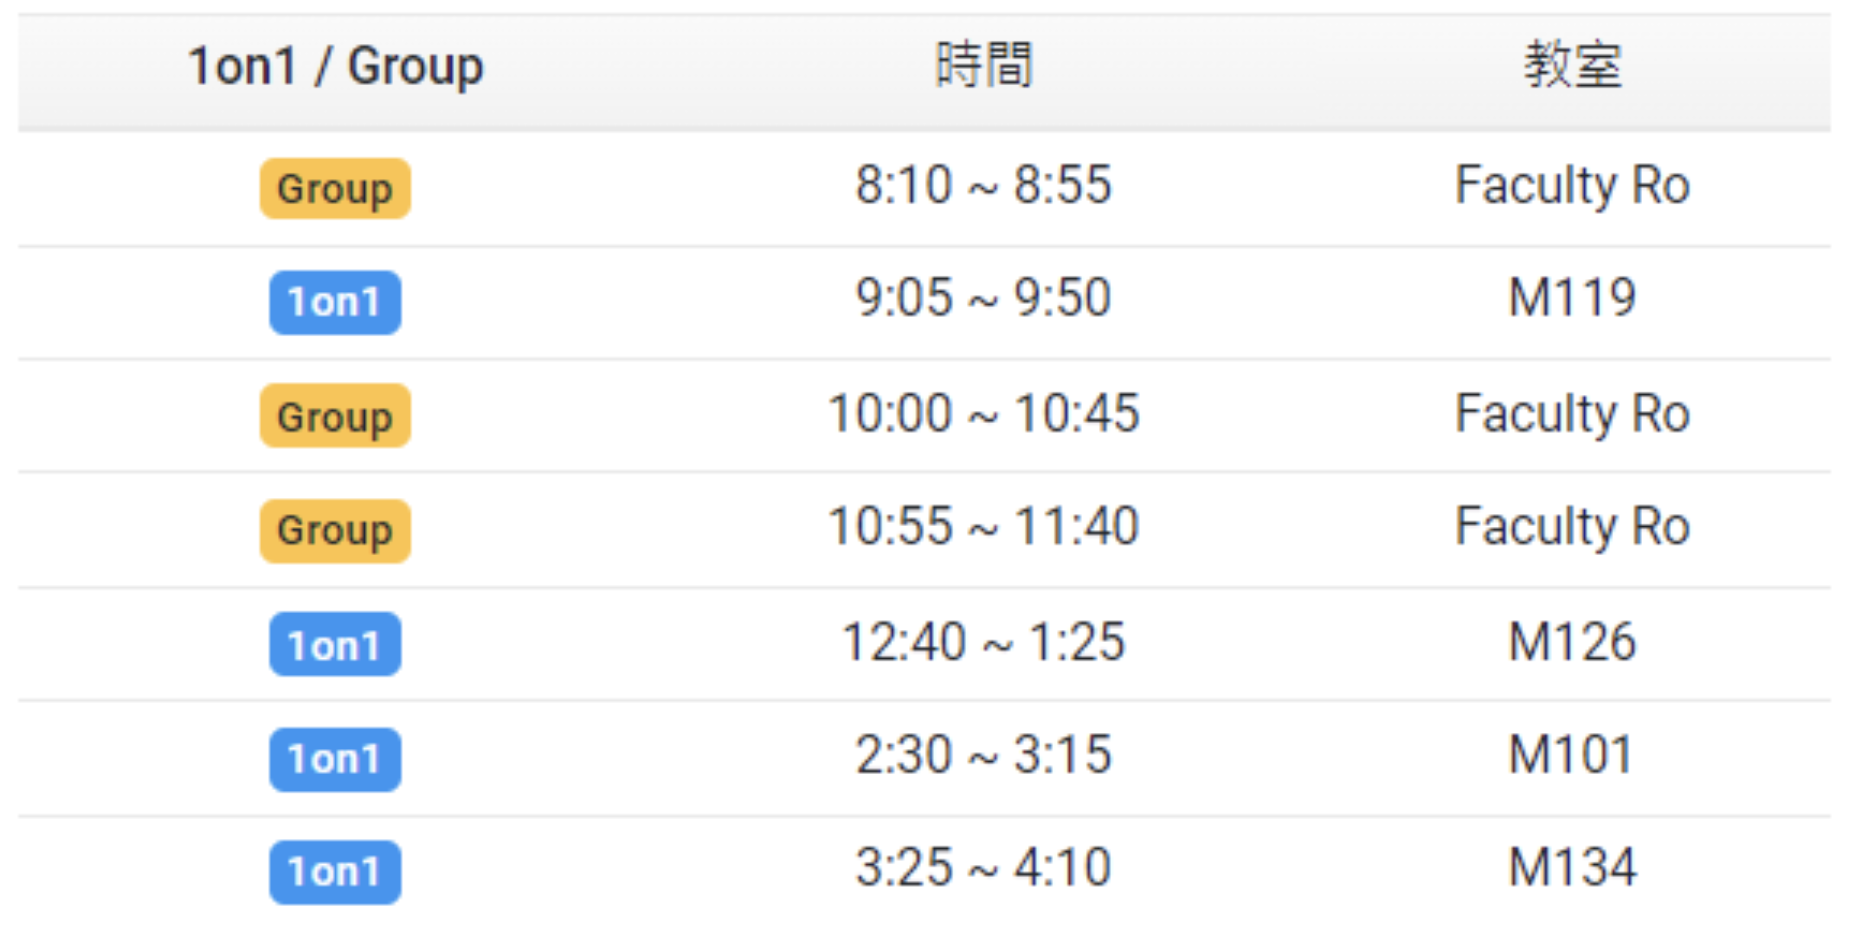Click classroom M119
The height and width of the screenshot is (950, 1858).
coord(1572,298)
